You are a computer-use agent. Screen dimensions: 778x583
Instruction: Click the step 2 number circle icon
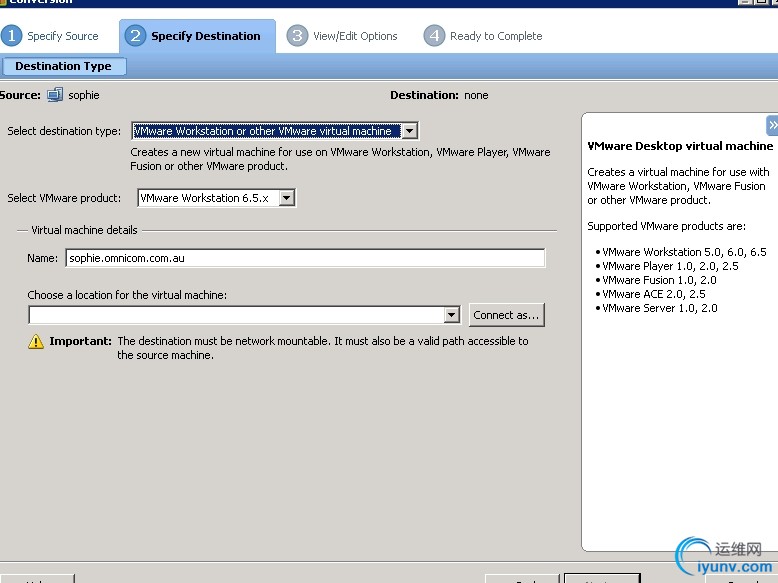click(x=135, y=36)
